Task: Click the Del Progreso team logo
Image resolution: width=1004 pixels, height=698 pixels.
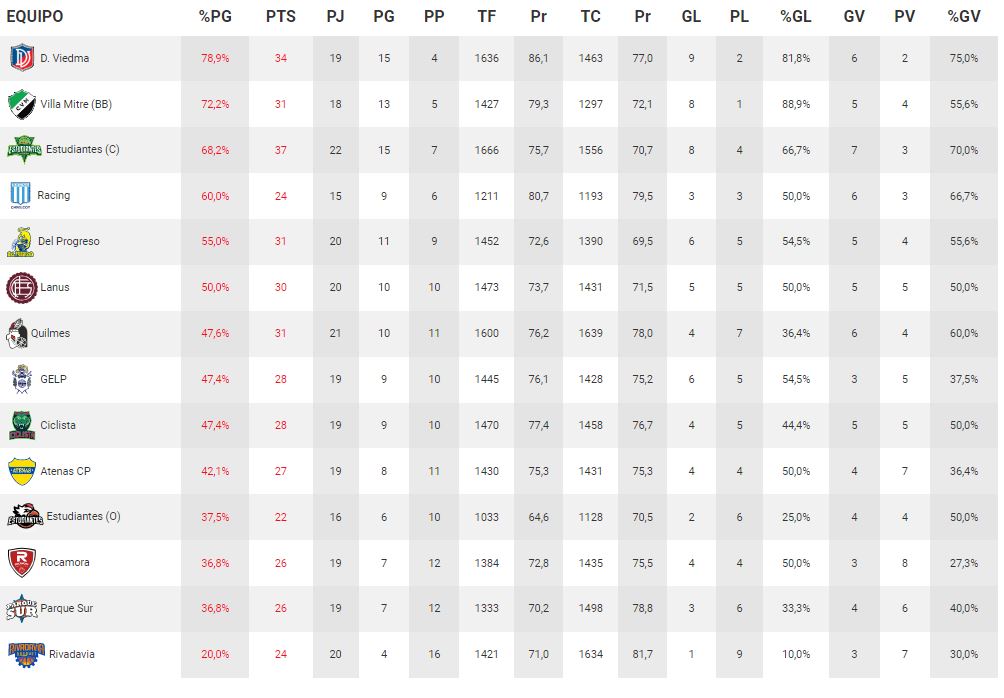Action: pos(20,242)
